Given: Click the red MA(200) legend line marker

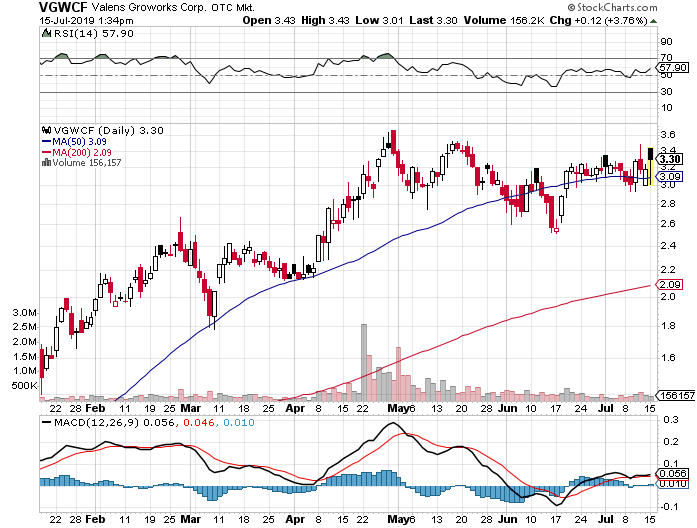Looking at the screenshot, I should [x=46, y=152].
